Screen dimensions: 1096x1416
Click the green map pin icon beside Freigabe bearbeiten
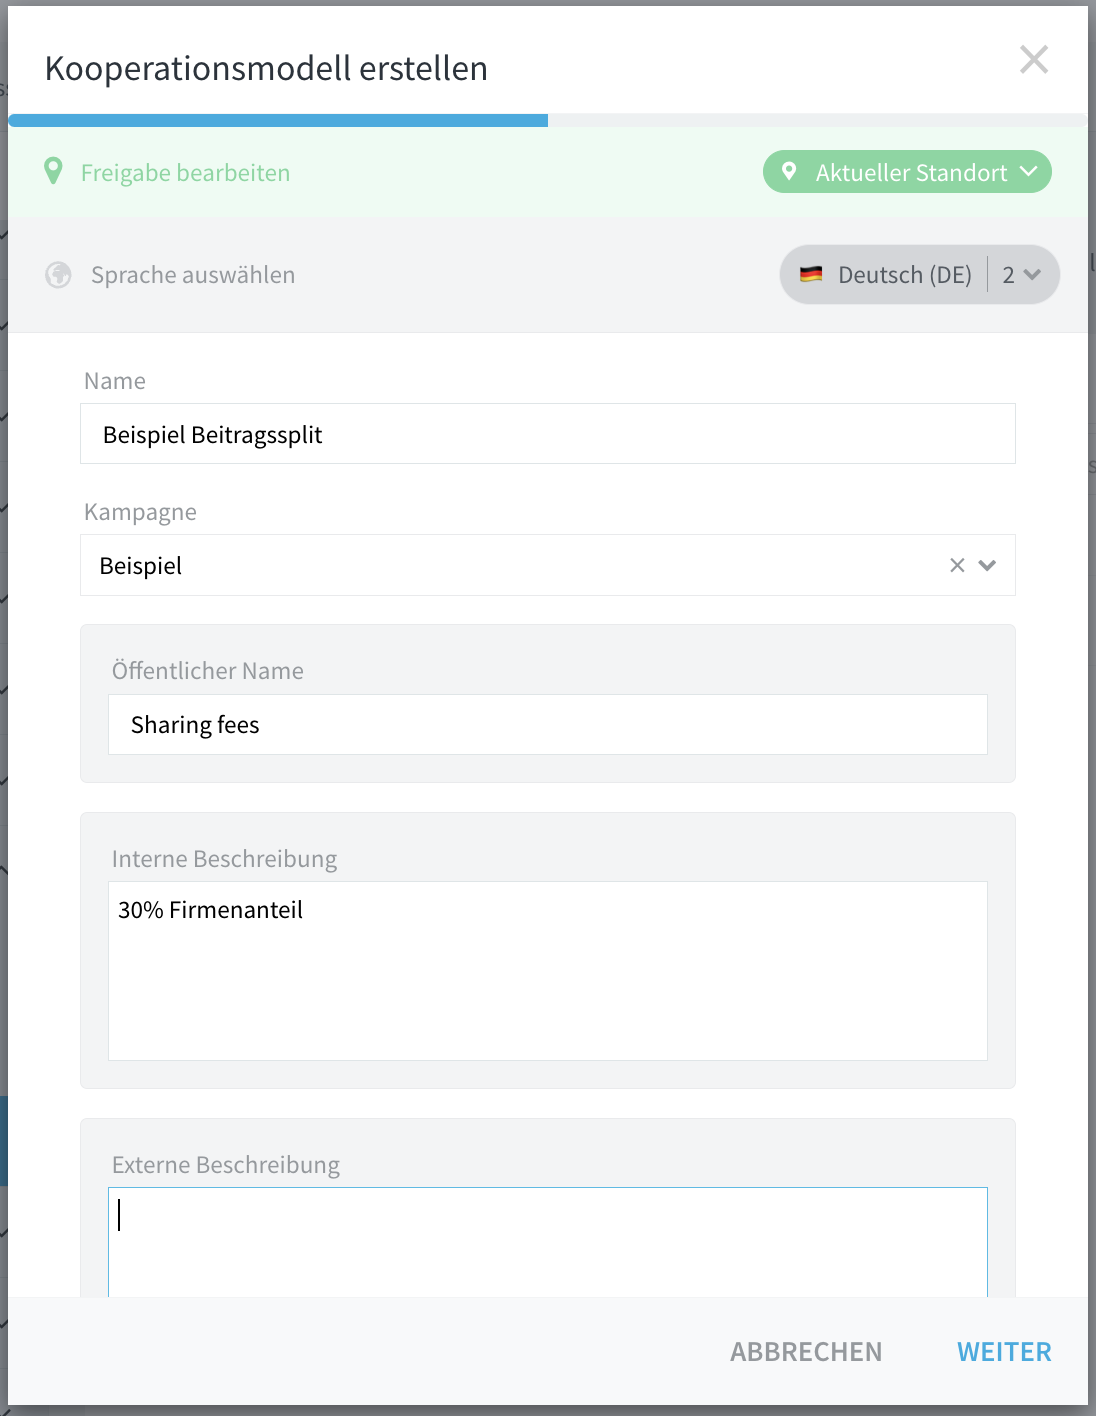point(54,171)
